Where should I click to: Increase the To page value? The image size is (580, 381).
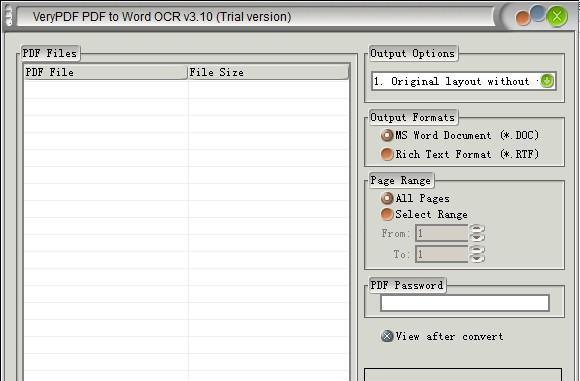click(477, 250)
